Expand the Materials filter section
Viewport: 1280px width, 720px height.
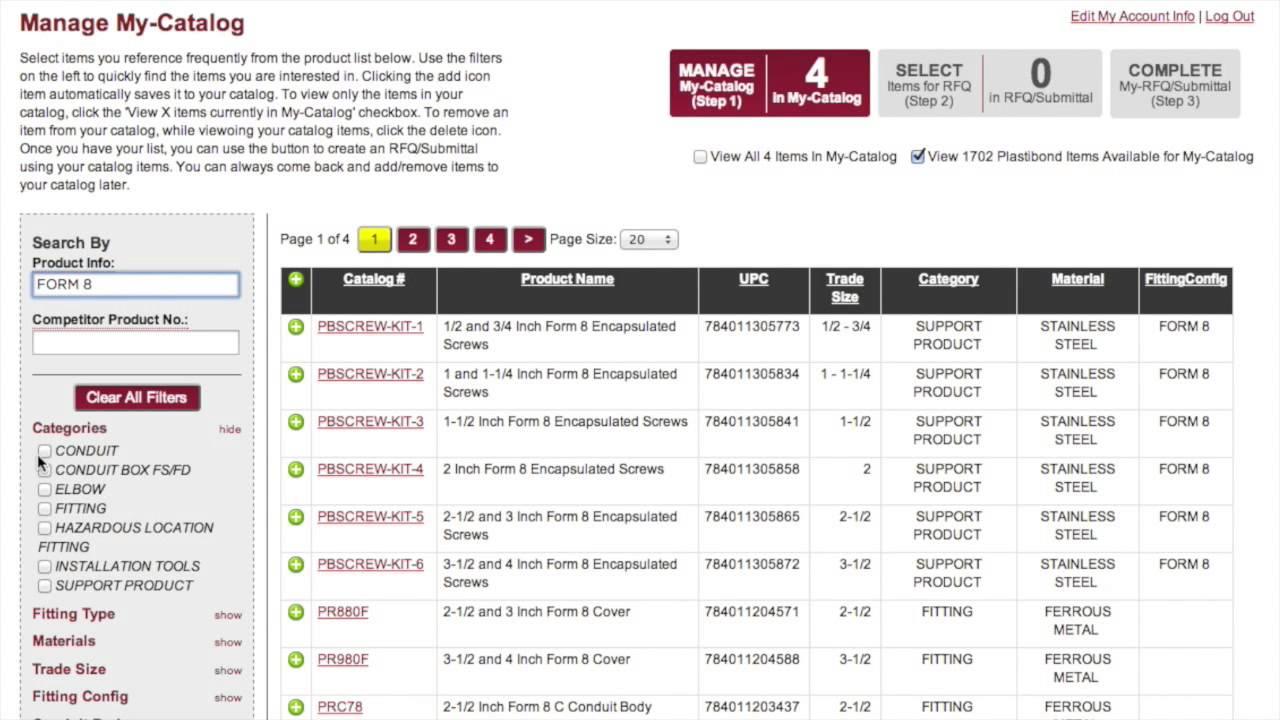click(228, 642)
